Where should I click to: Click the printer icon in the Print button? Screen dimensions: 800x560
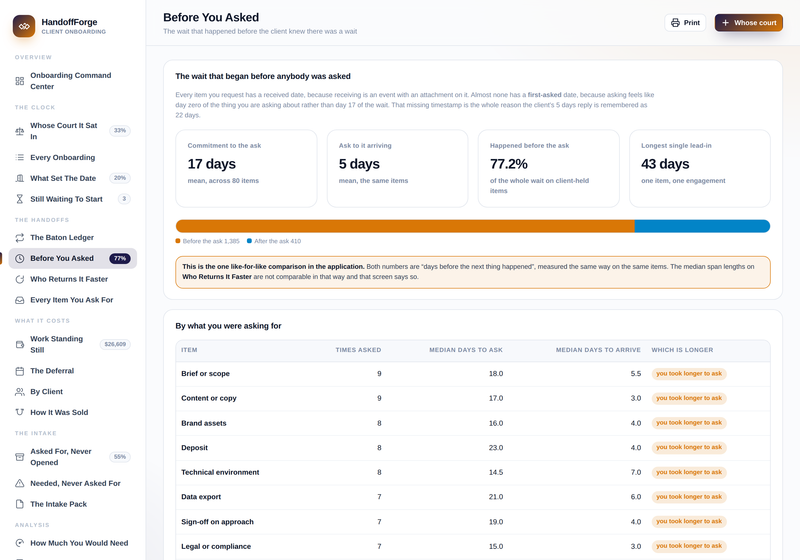(675, 23)
